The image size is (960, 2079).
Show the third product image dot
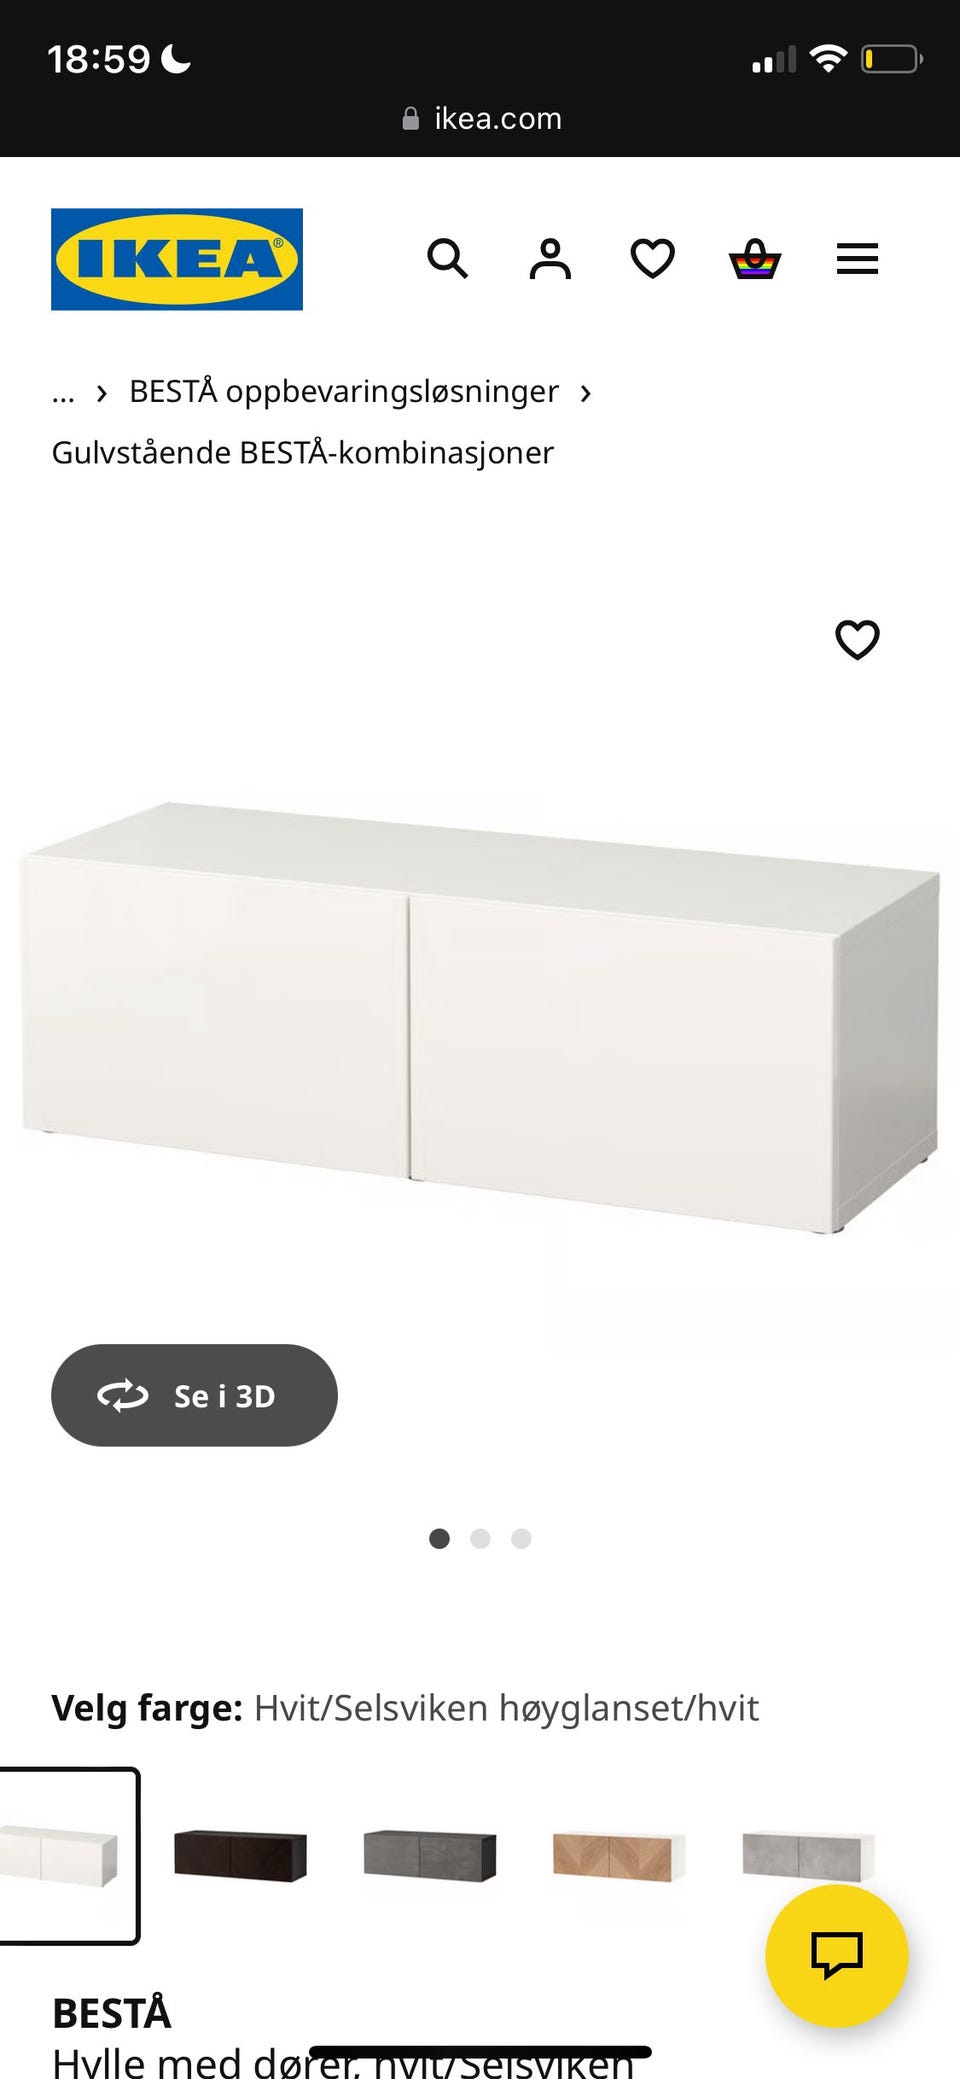pyautogui.click(x=521, y=1538)
